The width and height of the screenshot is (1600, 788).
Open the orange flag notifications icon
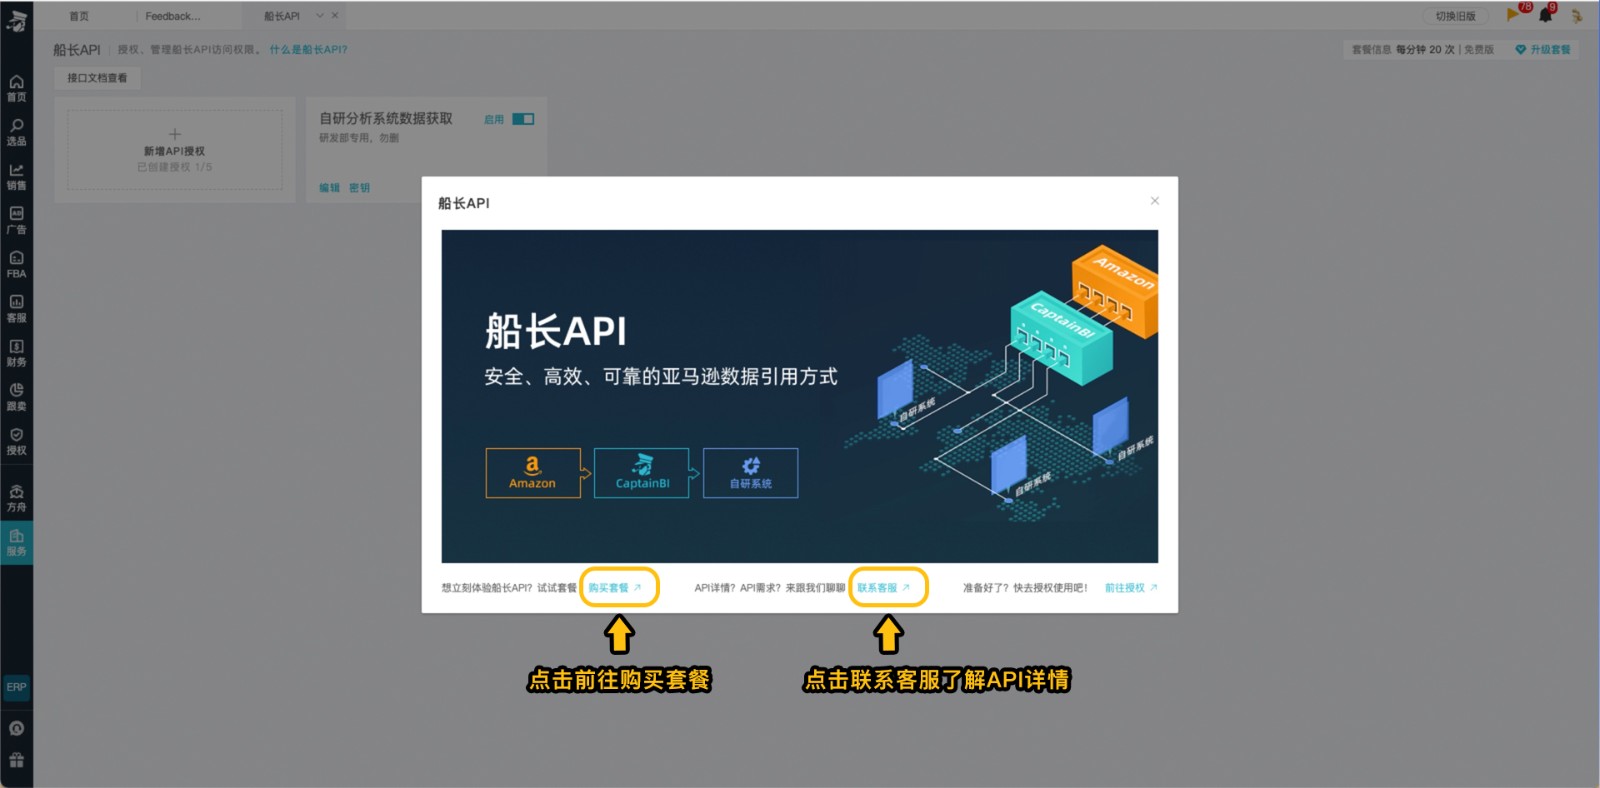click(1513, 15)
